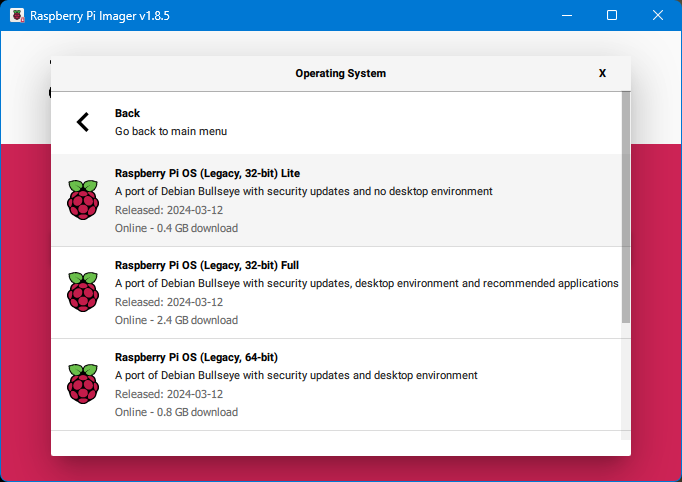Click 'Online - 2.4 GB download' text
Image resolution: width=682 pixels, height=482 pixels.
pyautogui.click(x=176, y=320)
